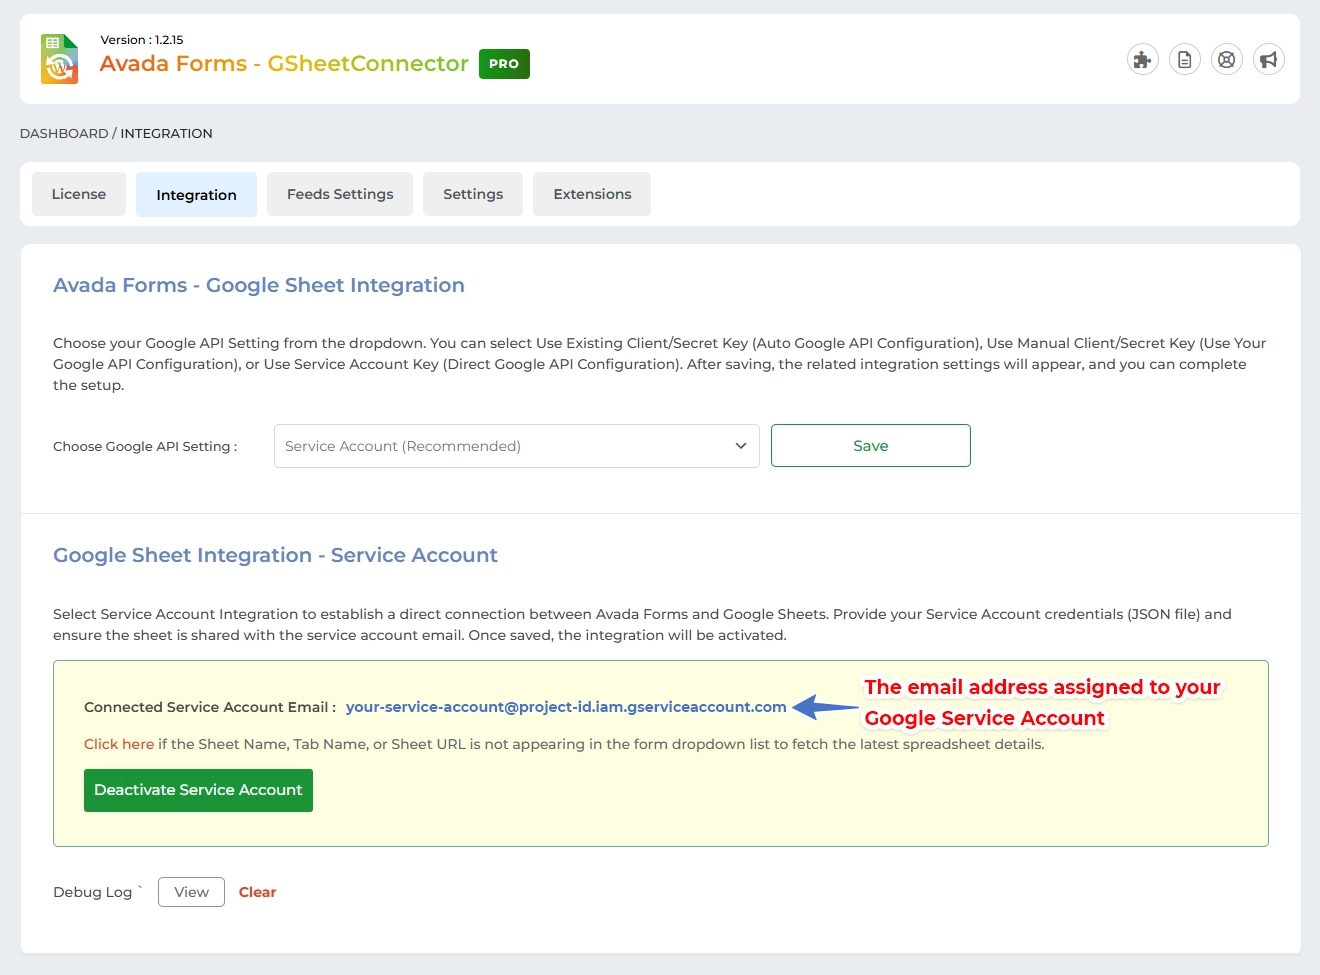Image resolution: width=1320 pixels, height=975 pixels.
Task: Click the megaphone announcements icon
Action: coord(1268,60)
